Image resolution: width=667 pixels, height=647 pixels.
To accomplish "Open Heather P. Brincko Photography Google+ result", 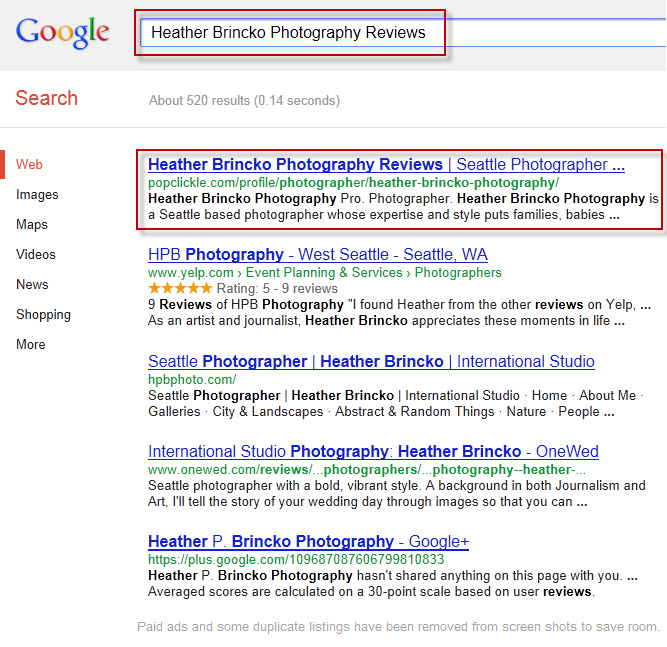I will point(308,542).
